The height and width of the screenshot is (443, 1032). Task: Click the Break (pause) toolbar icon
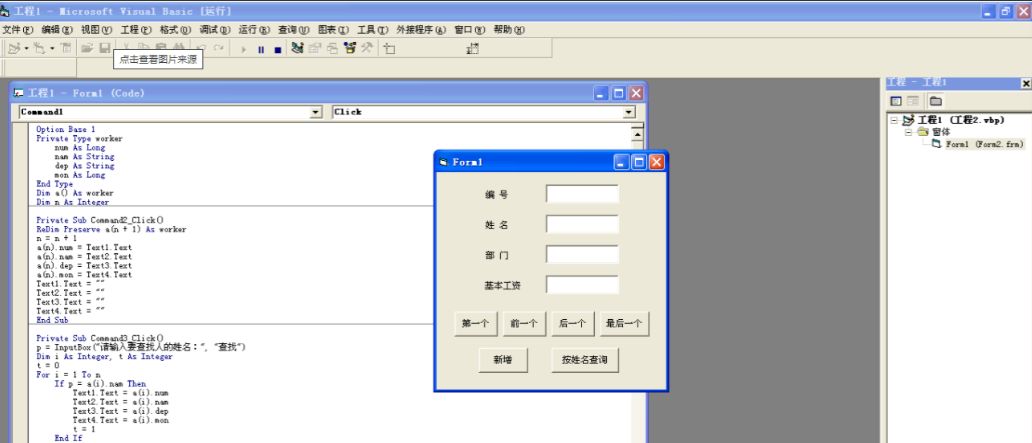click(x=261, y=49)
